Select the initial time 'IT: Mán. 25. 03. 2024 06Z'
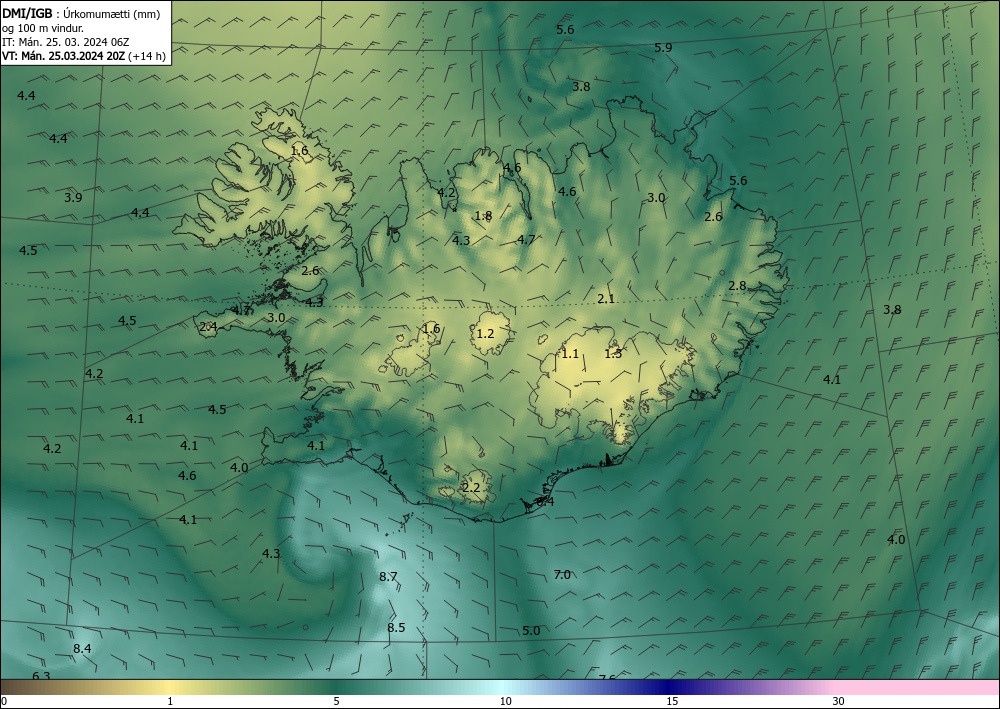The height and width of the screenshot is (709, 1000). coord(66,42)
